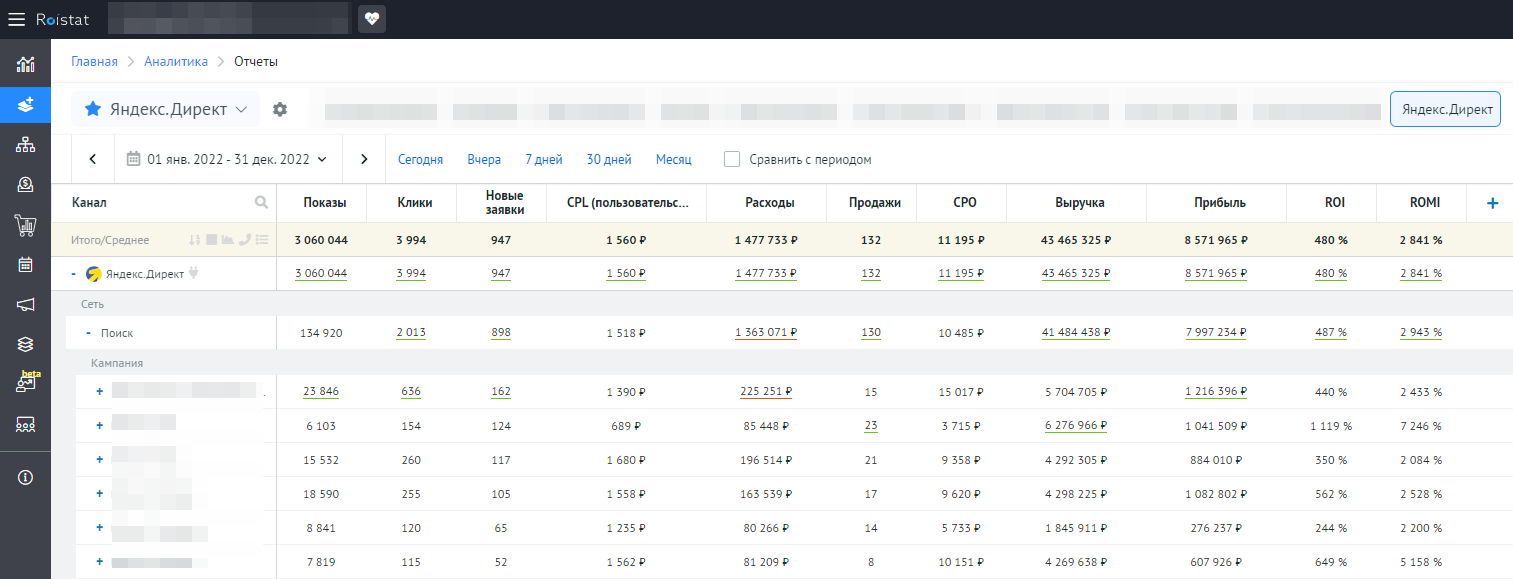
Task: Open the megaphone sidebar icon
Action: [26, 305]
